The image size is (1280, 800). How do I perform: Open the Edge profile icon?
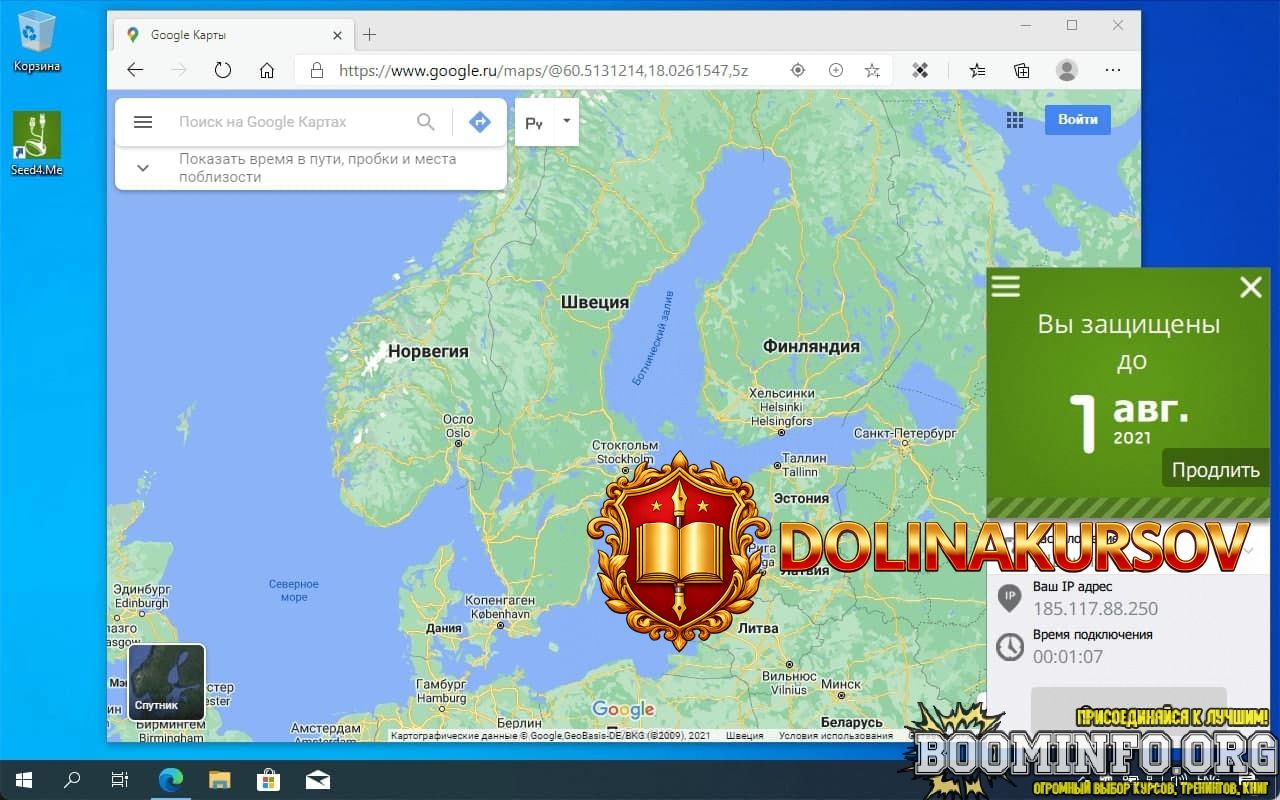pyautogui.click(x=1066, y=70)
